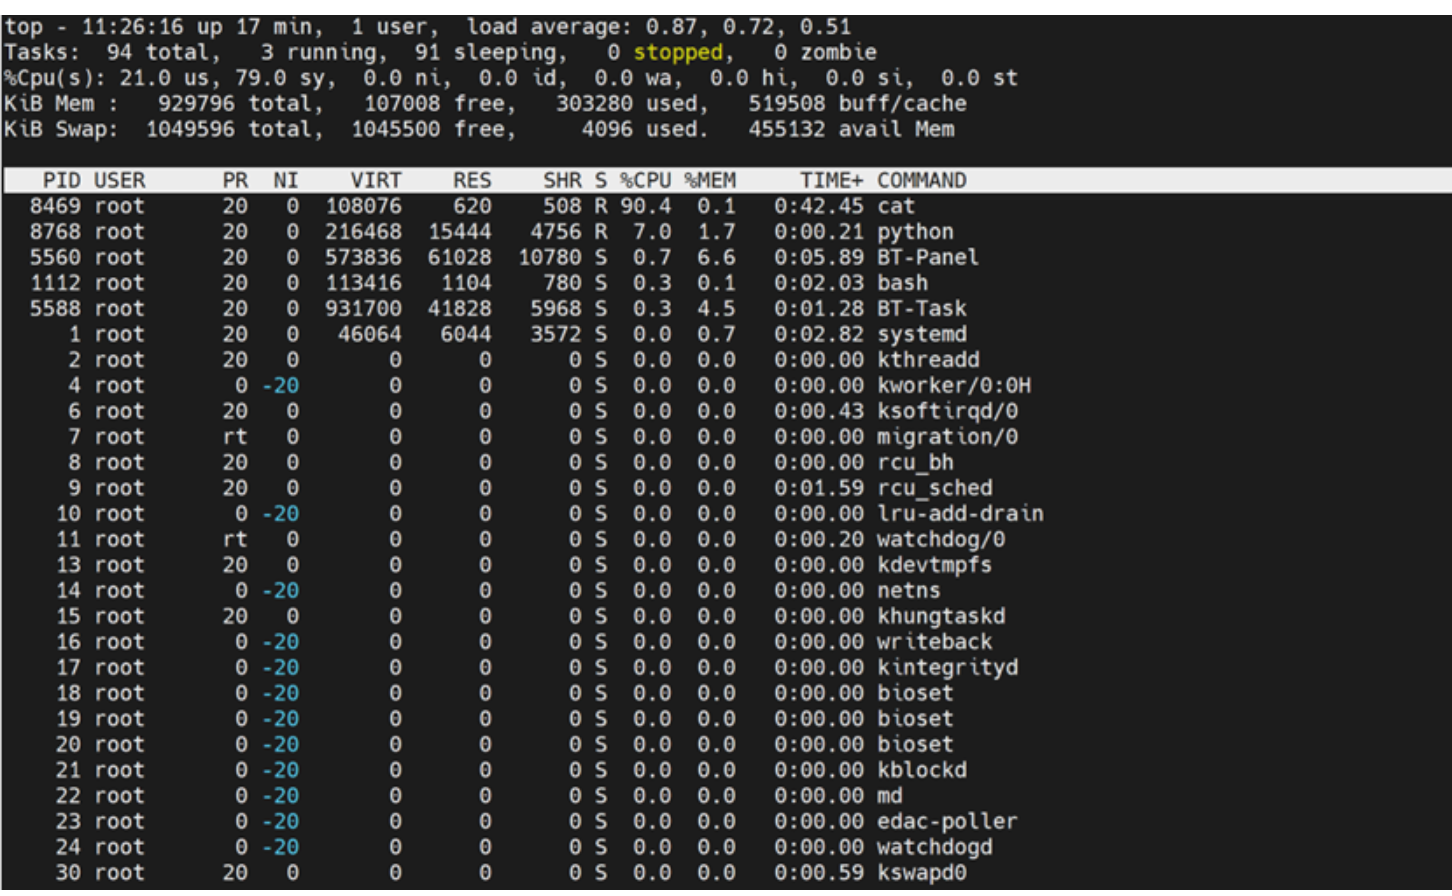1452x896 pixels.
Task: Click the %CPU column header
Action: pos(645,180)
